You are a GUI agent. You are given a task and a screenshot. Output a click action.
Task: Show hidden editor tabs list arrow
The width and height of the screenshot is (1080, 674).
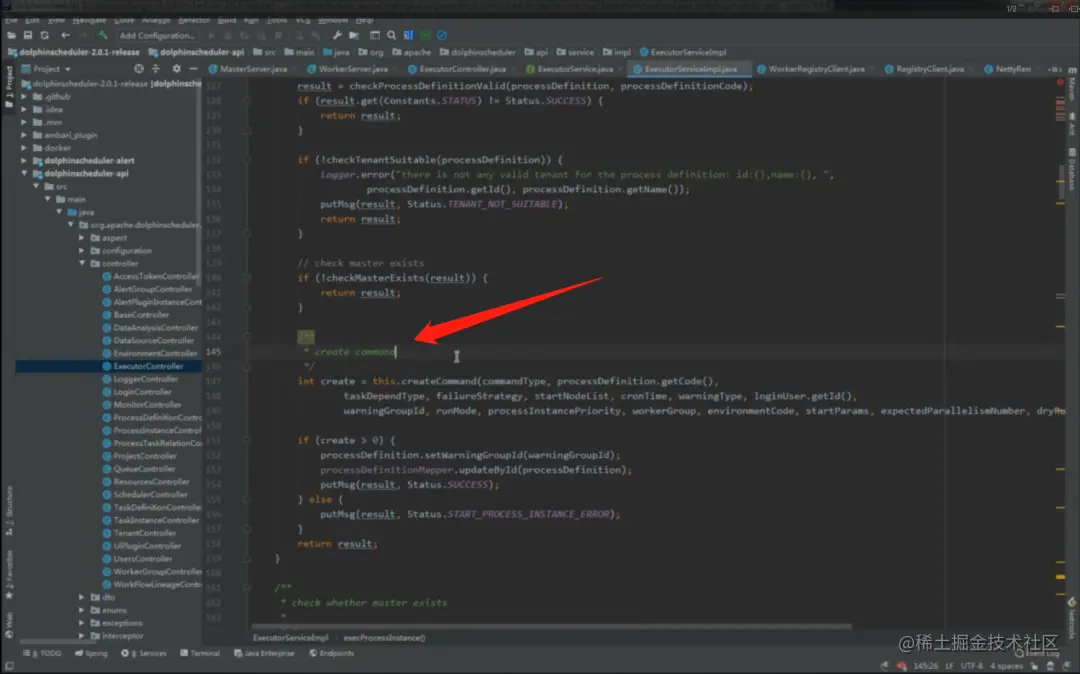(1055, 69)
